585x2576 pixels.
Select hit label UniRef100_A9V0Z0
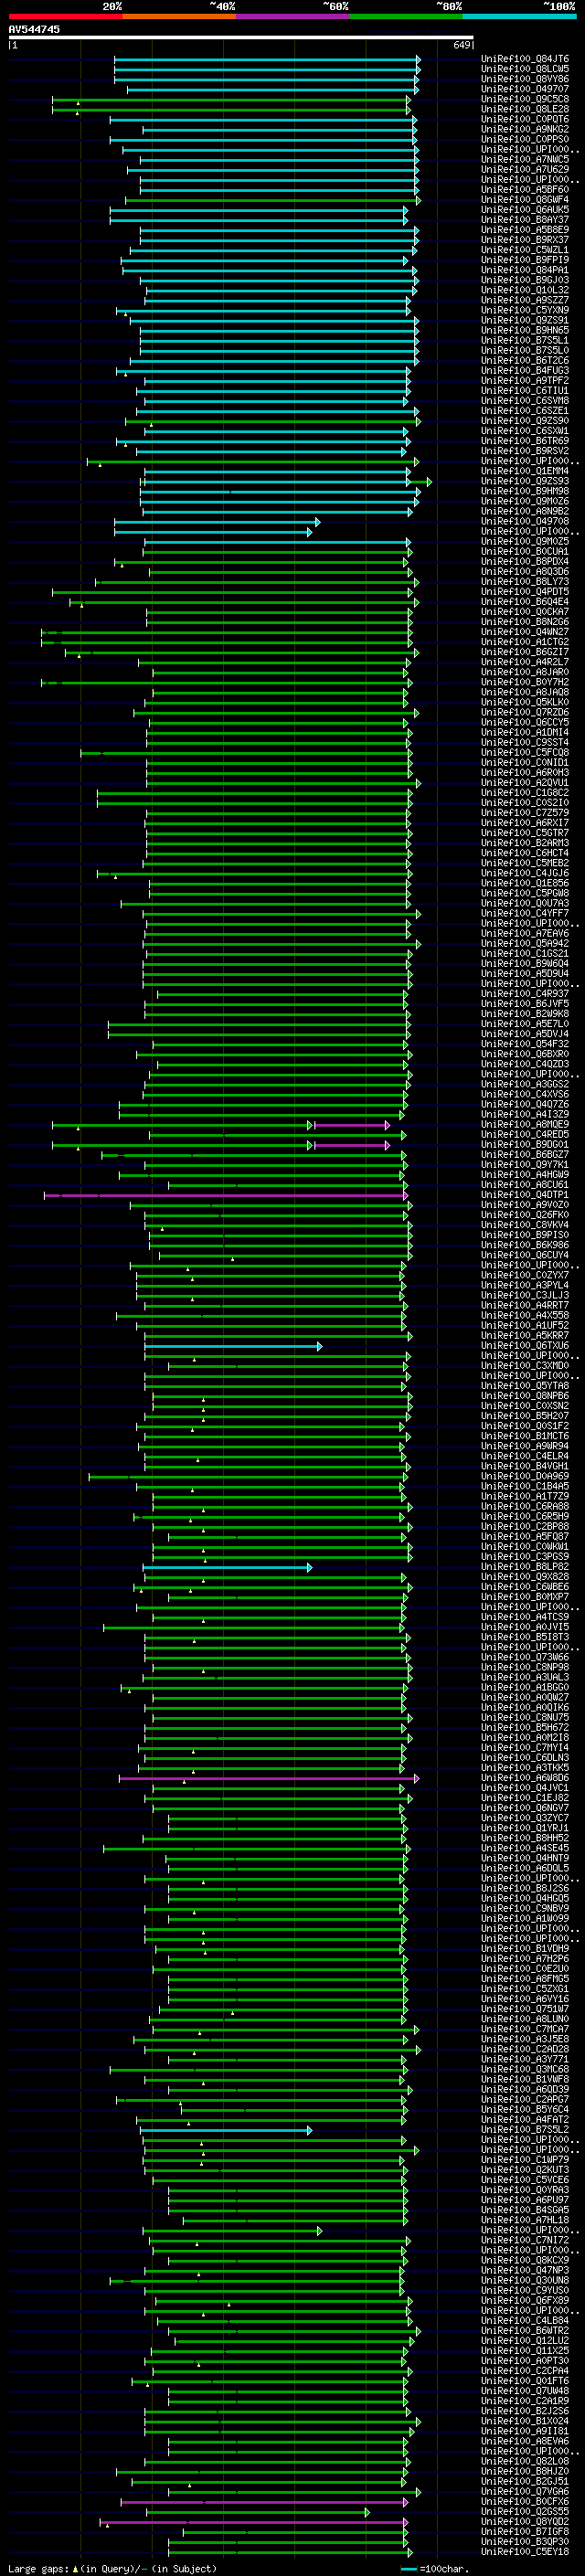pyautogui.click(x=525, y=1204)
